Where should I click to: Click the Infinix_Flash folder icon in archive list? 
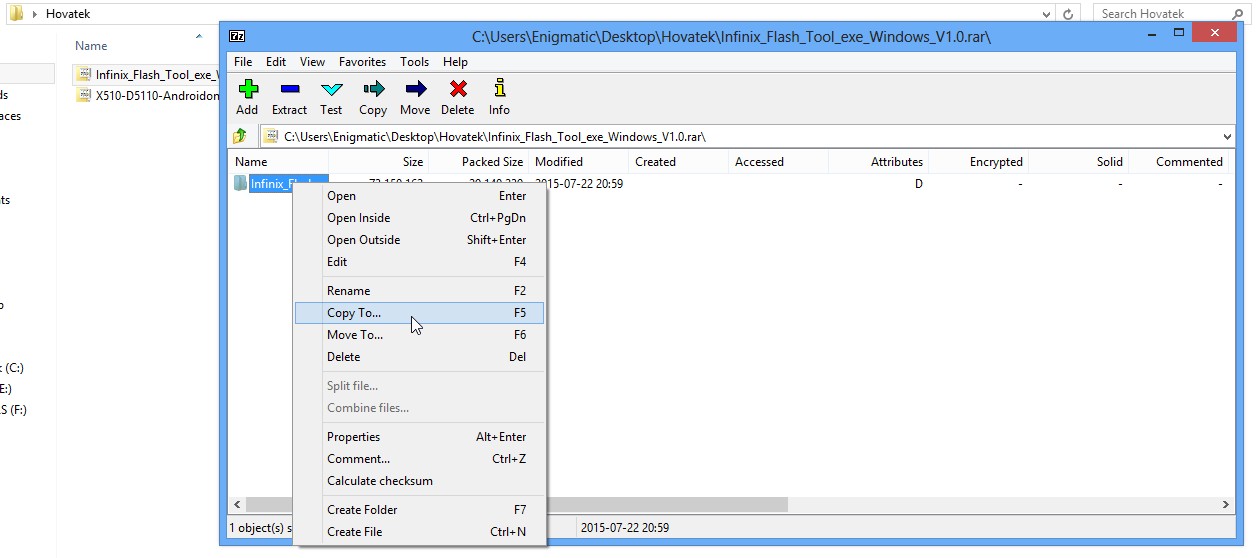240,183
